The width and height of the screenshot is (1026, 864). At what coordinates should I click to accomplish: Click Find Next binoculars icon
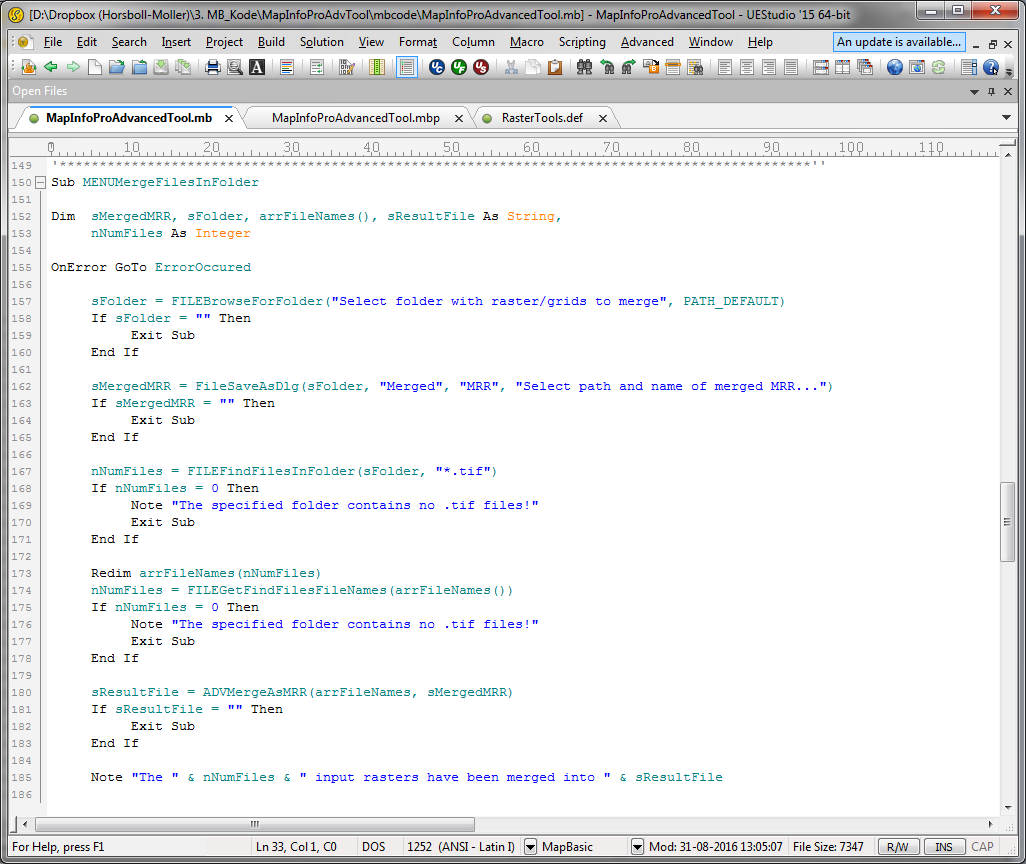[x=629, y=67]
